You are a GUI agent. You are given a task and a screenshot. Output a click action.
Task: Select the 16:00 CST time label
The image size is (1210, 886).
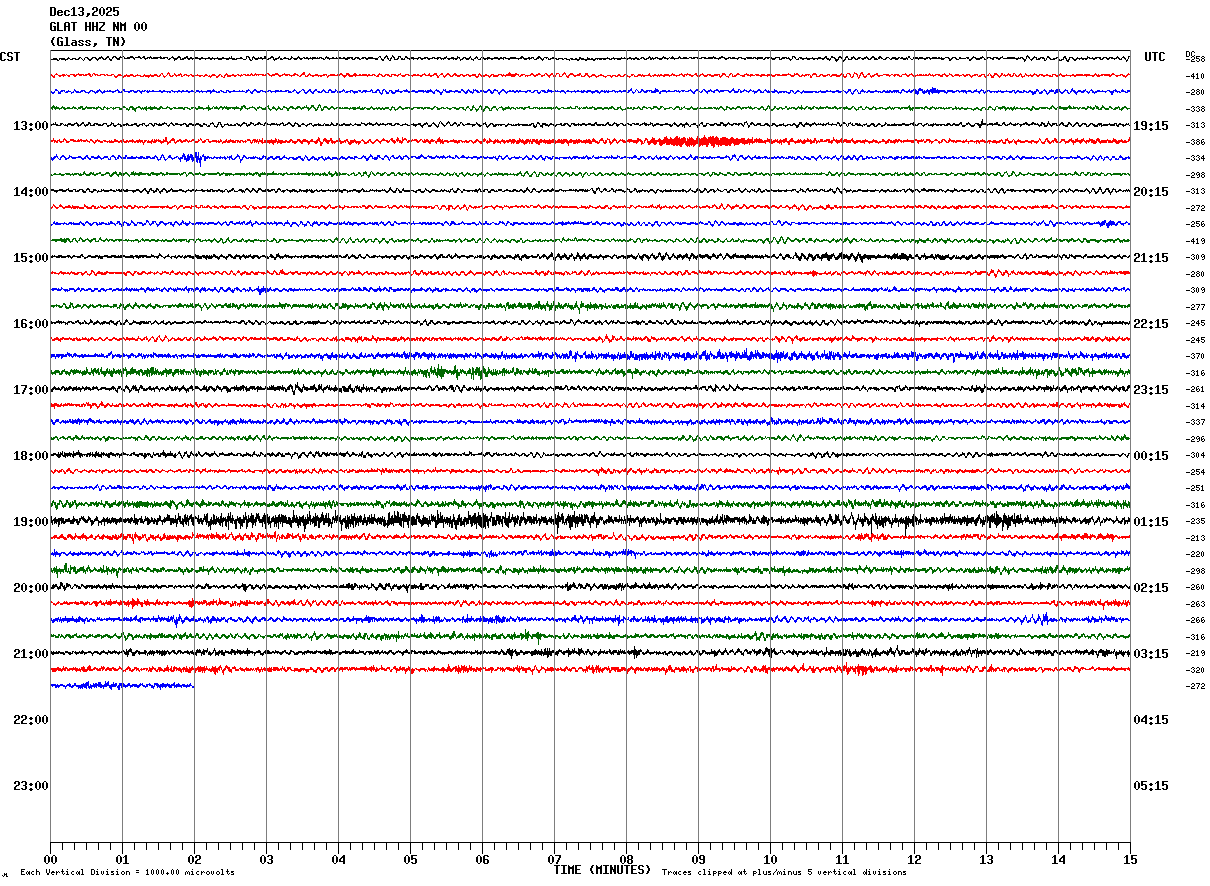(x=30, y=324)
